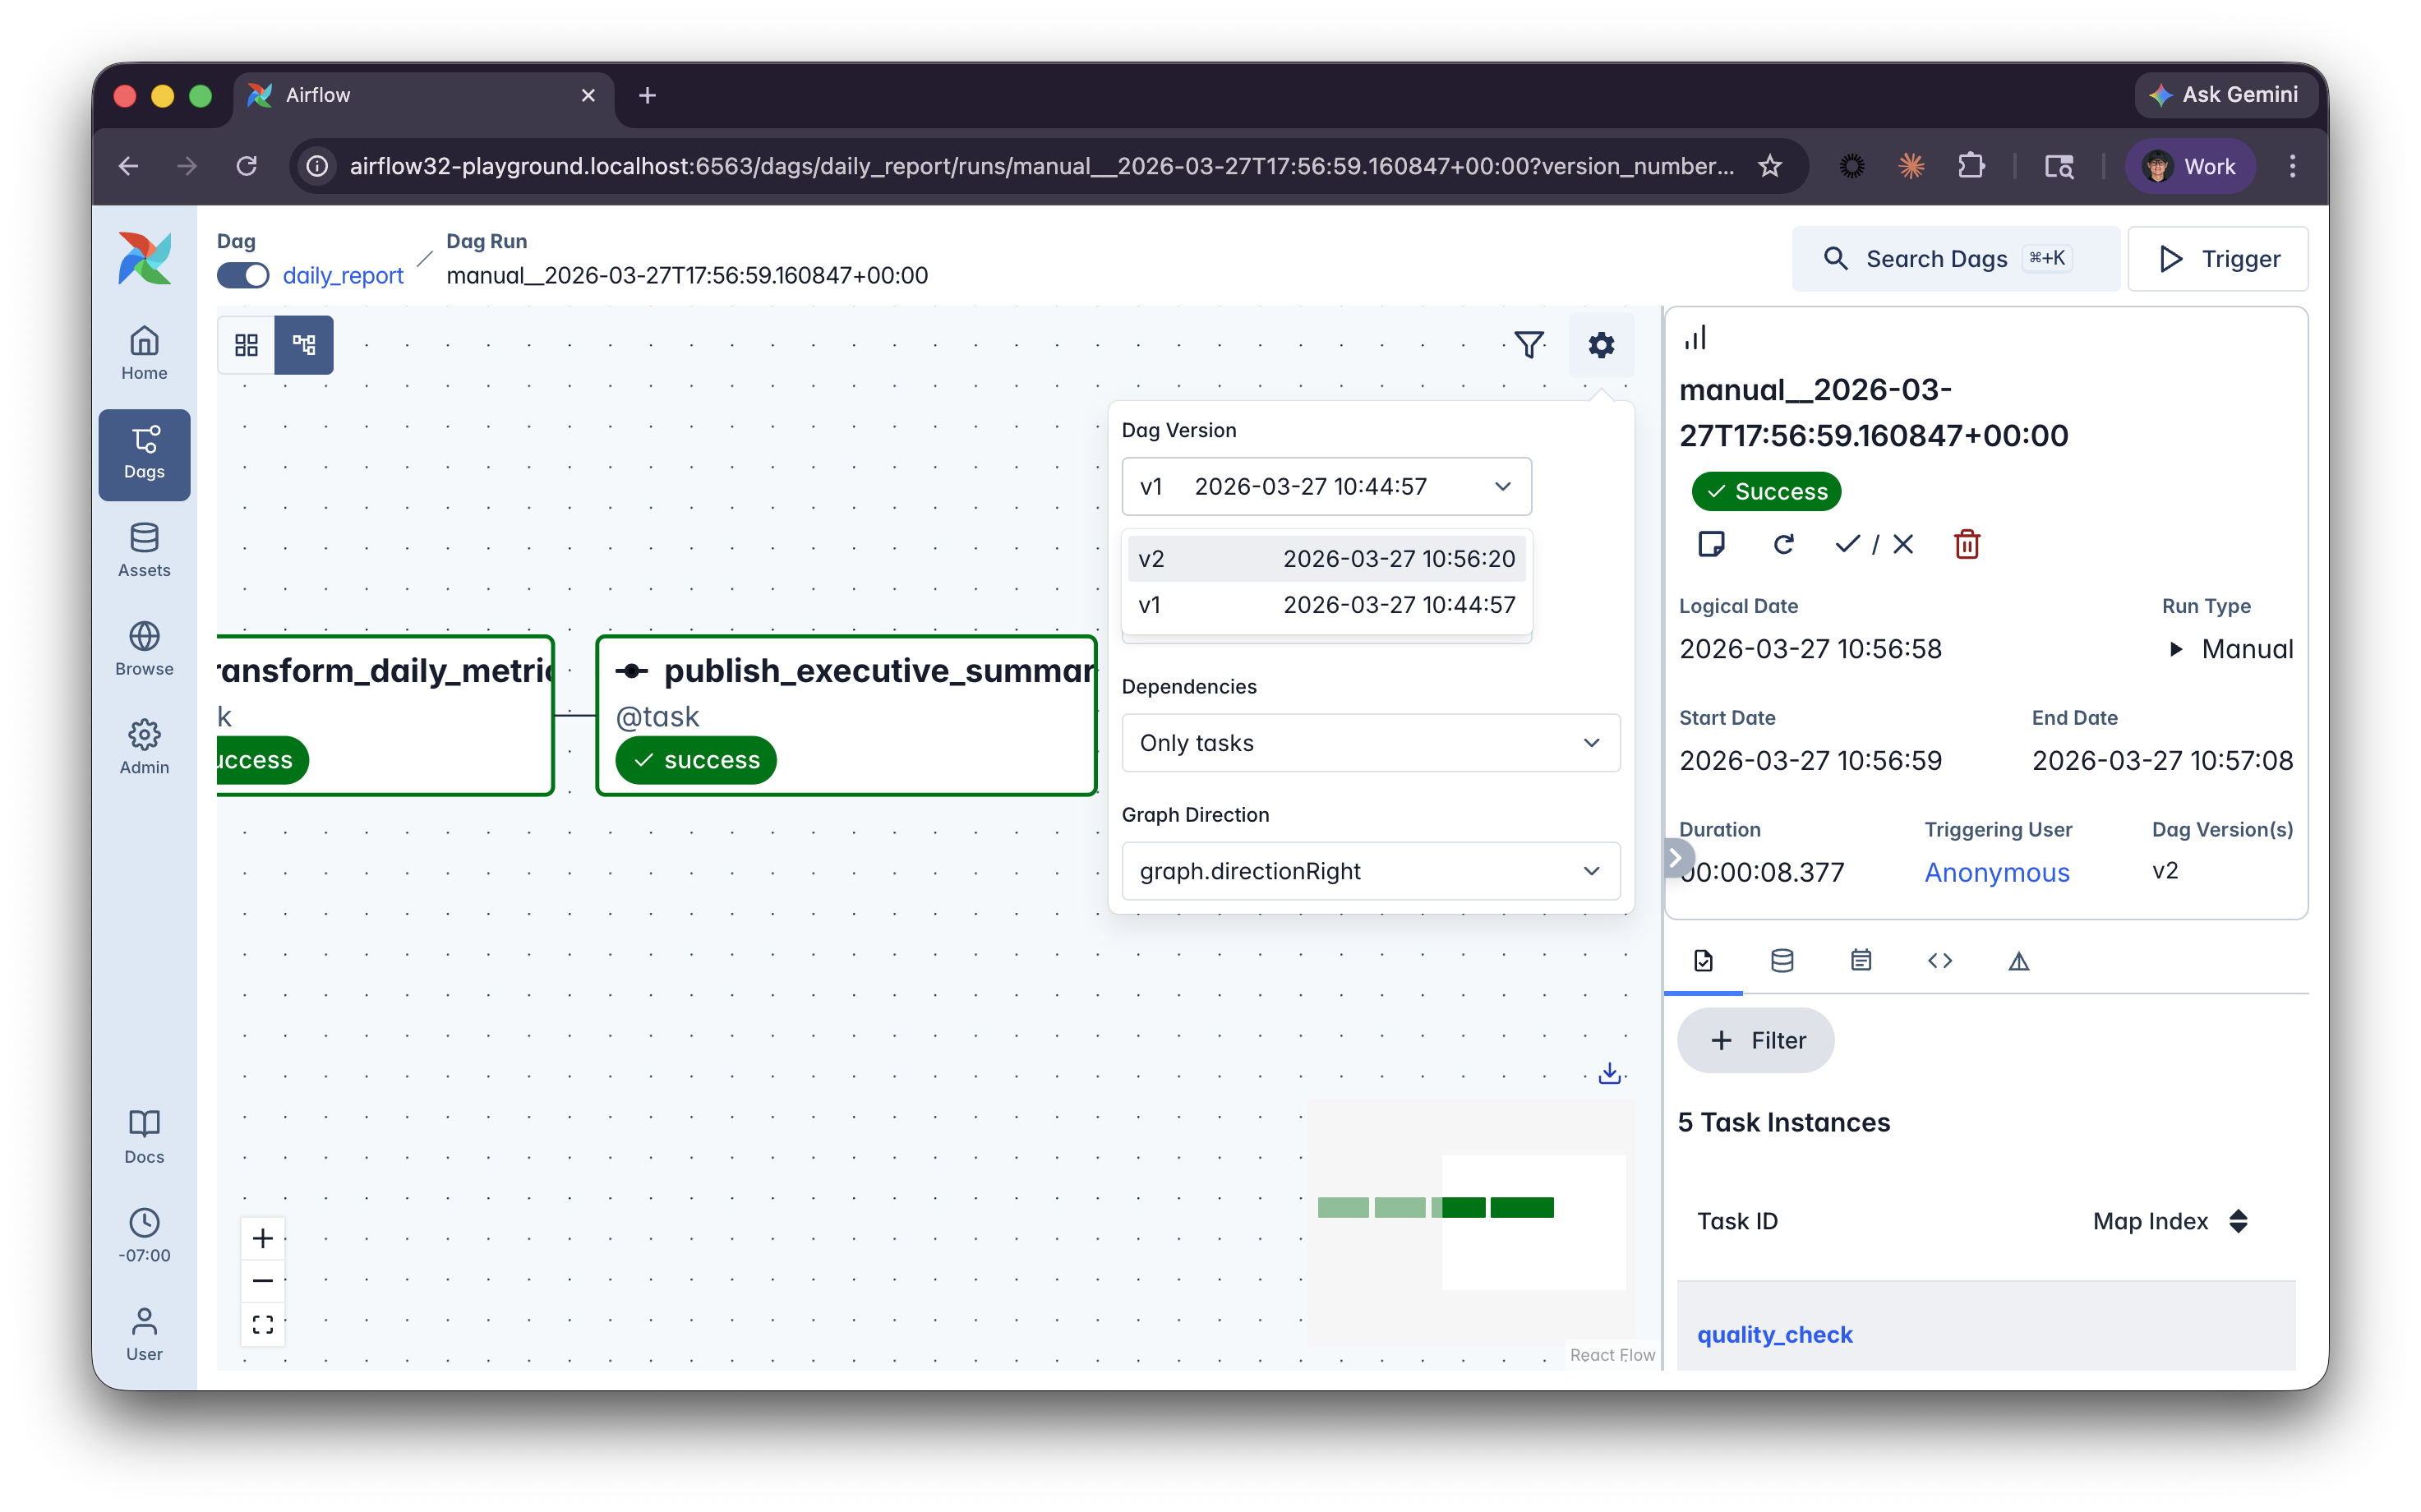The height and width of the screenshot is (1512, 2421).
Task: Open the graph filter funnel icon
Action: tap(1529, 345)
